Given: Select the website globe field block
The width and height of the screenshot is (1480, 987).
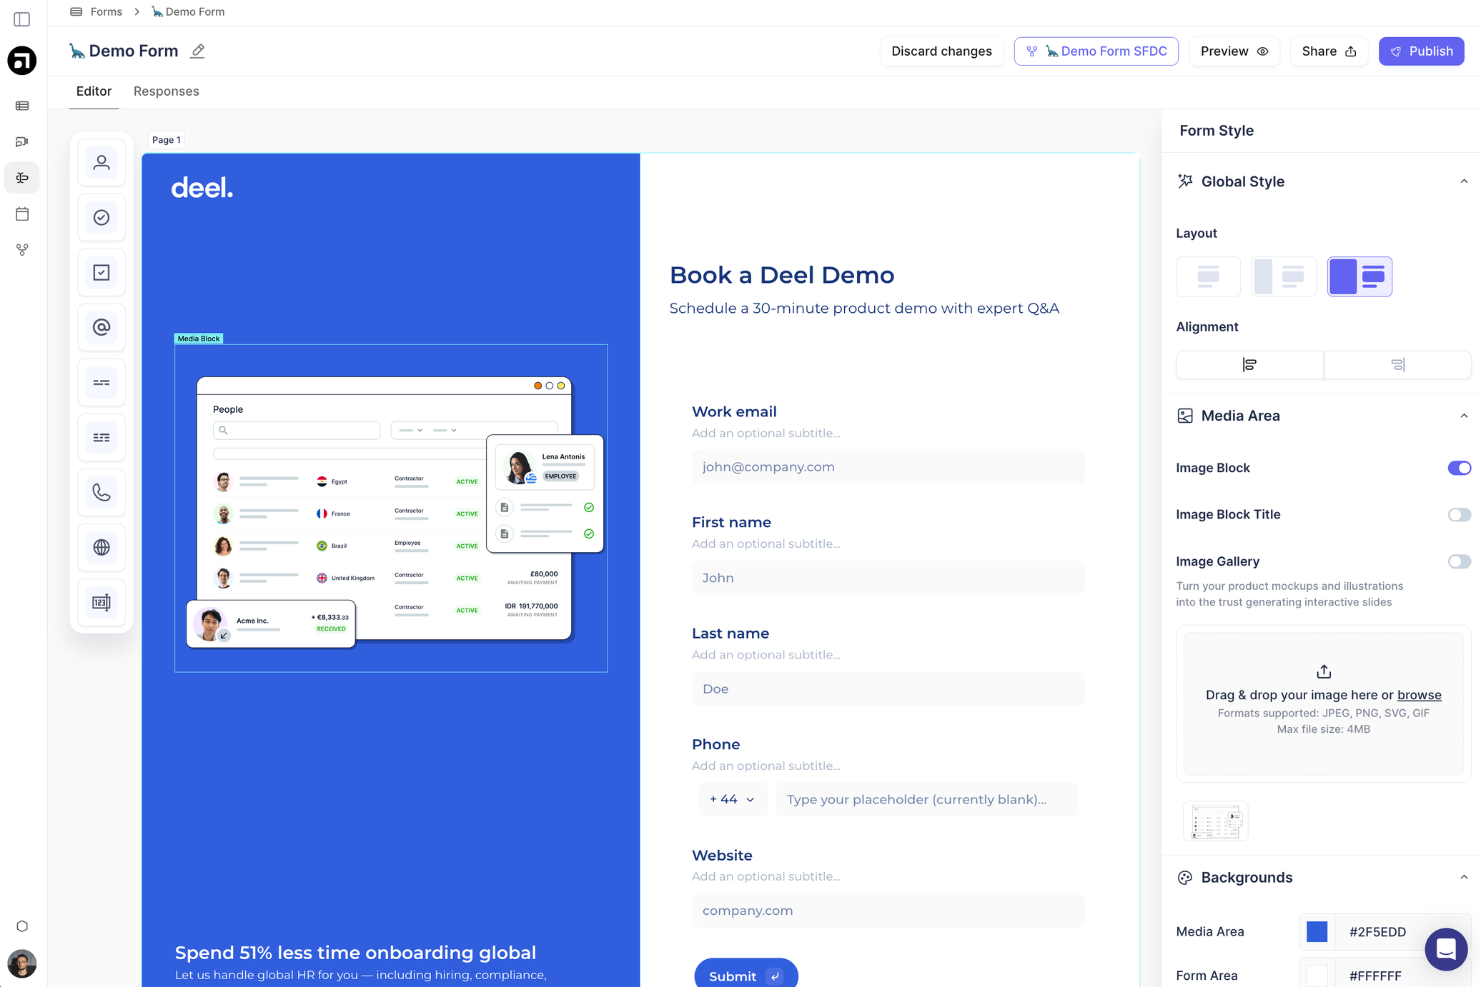Looking at the screenshot, I should (x=101, y=547).
